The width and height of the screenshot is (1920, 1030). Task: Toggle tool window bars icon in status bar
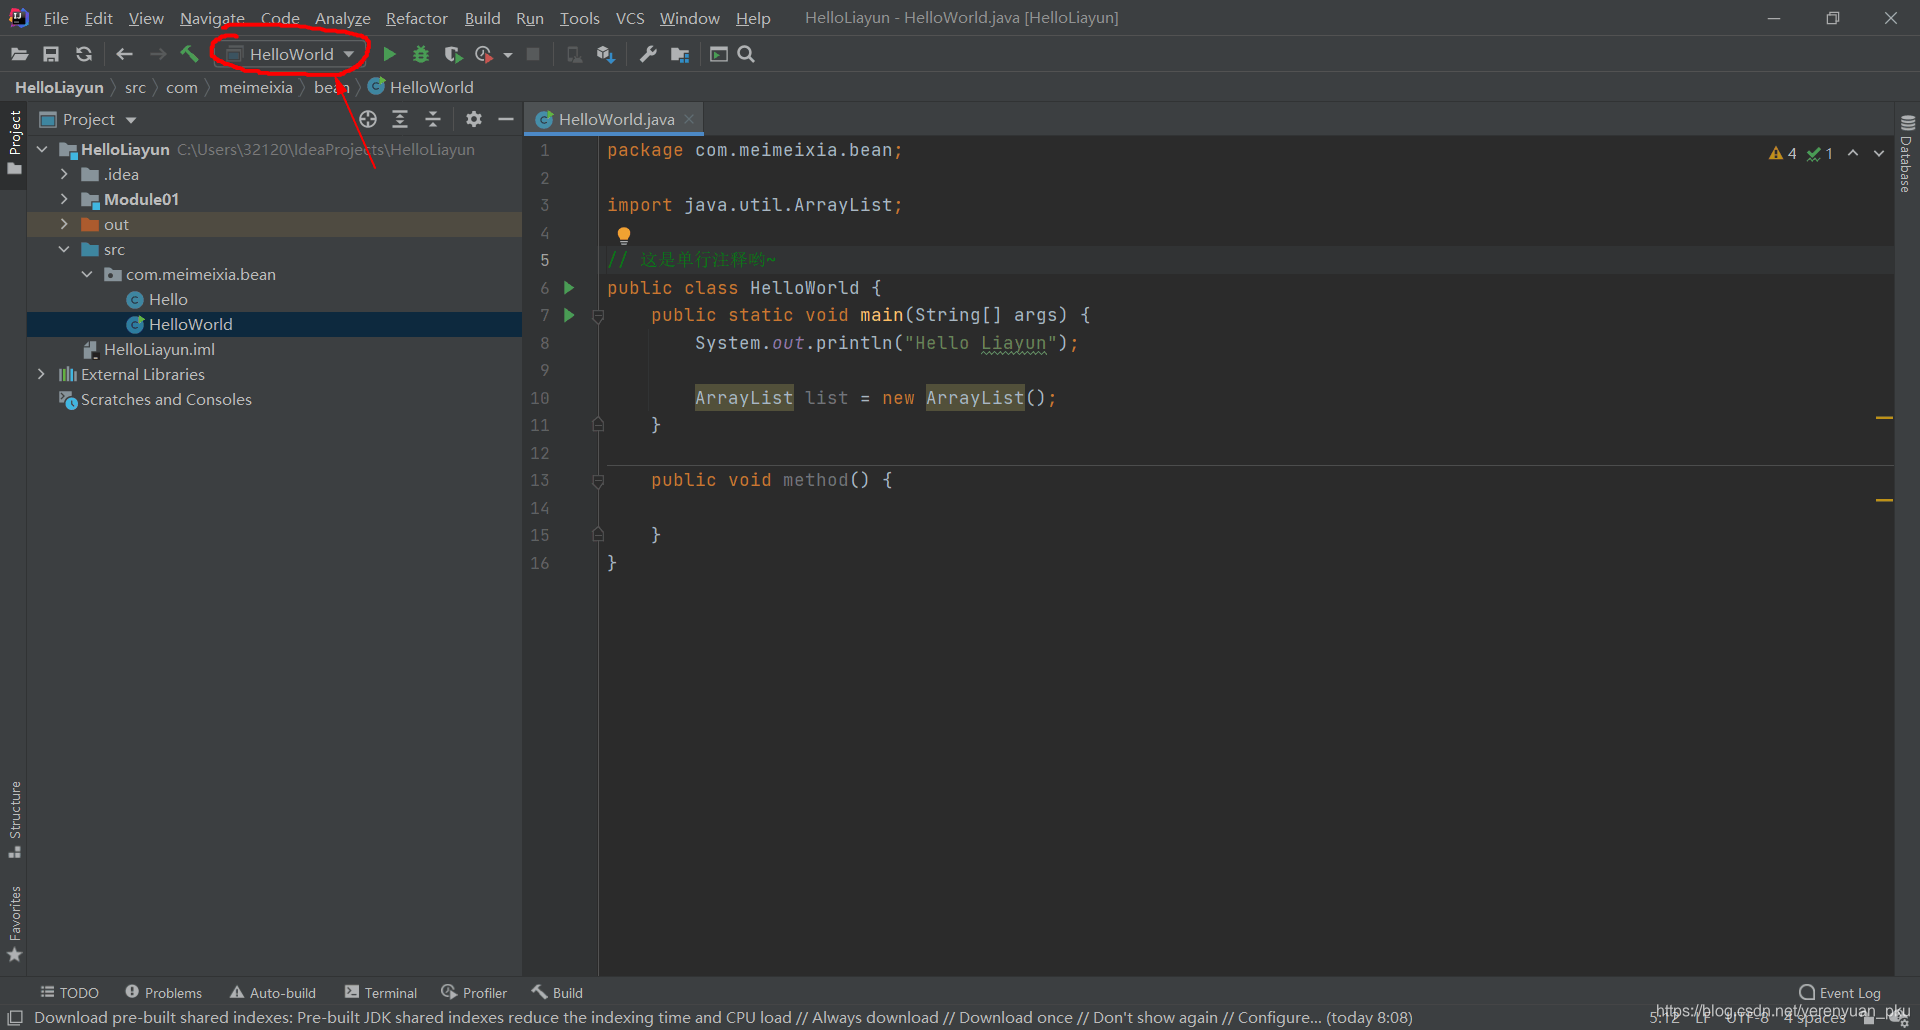point(15,1018)
